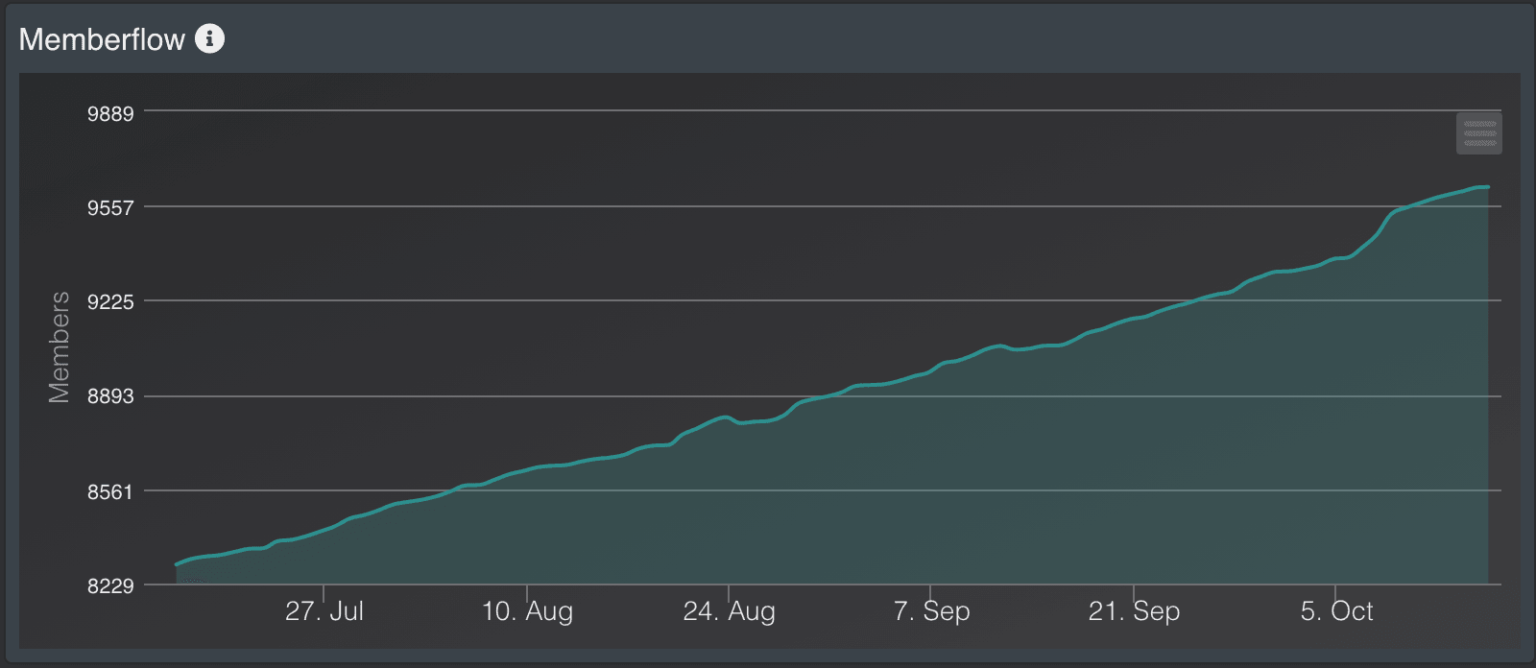
Task: Select the 24. Aug date label
Action: point(729,611)
